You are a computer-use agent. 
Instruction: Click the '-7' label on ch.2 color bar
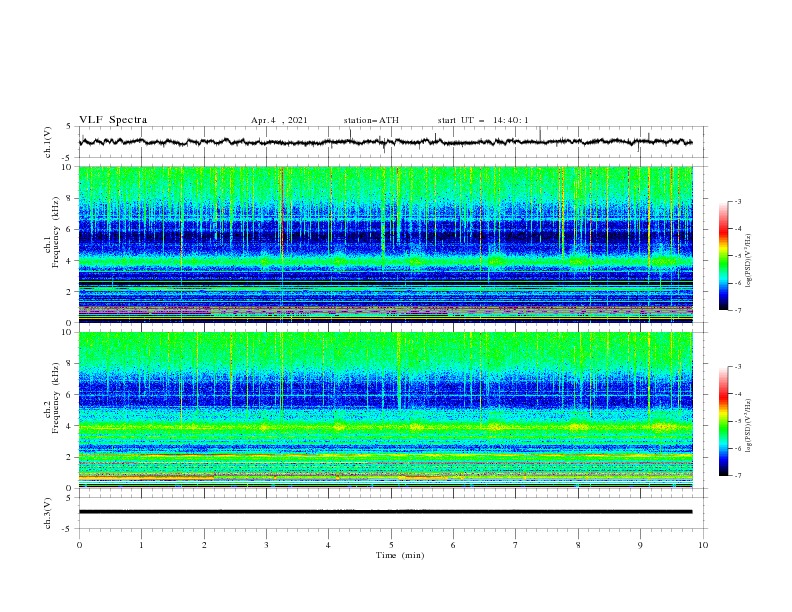(737, 476)
